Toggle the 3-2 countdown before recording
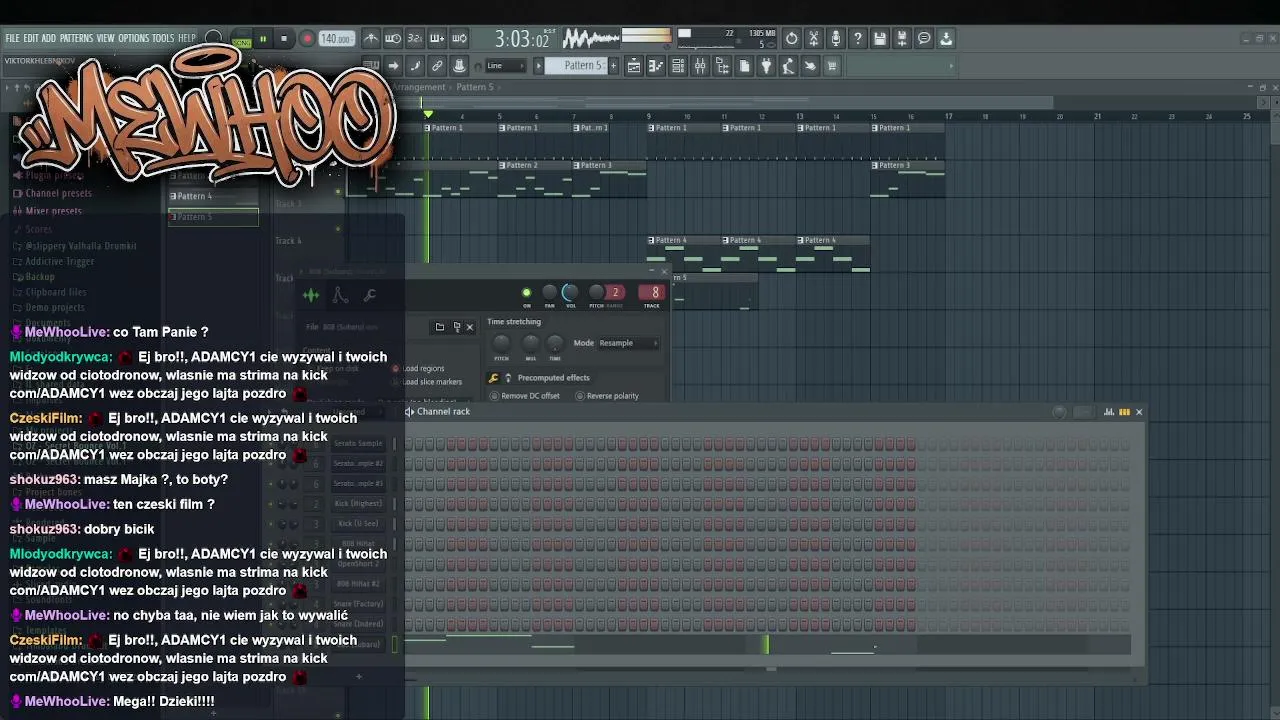 (415, 39)
